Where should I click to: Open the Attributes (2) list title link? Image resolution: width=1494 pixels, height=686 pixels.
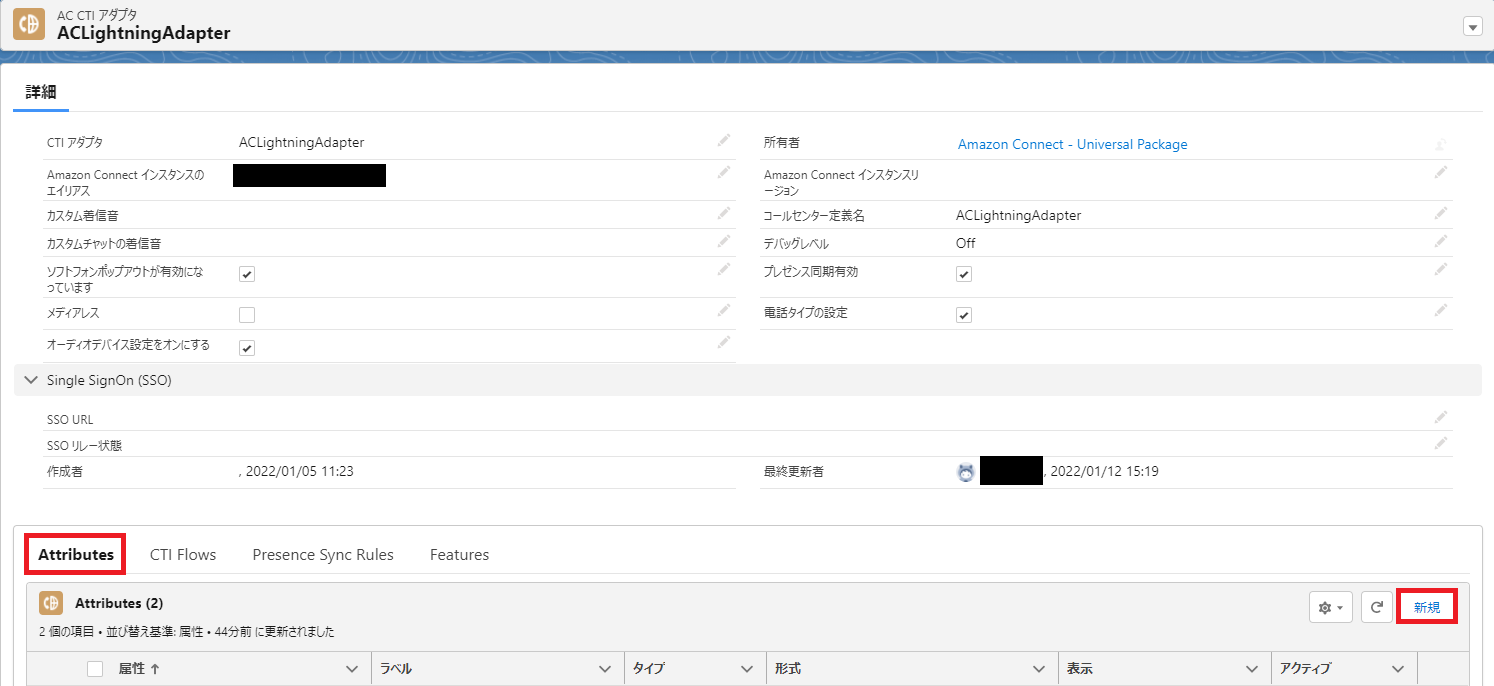(x=119, y=603)
